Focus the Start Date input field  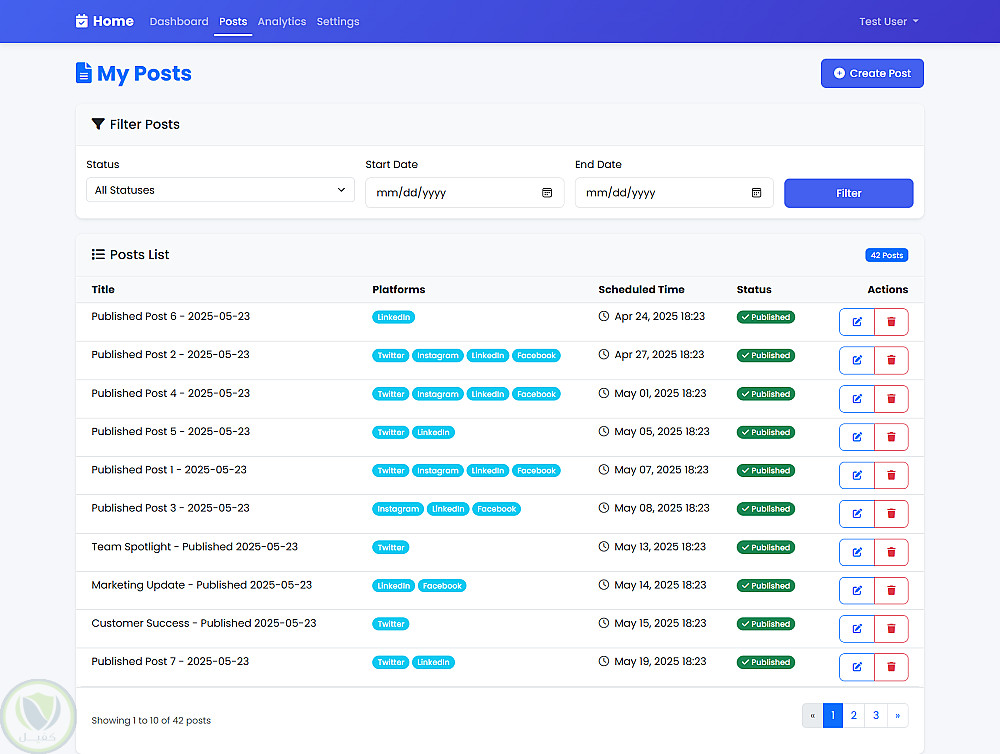point(464,193)
